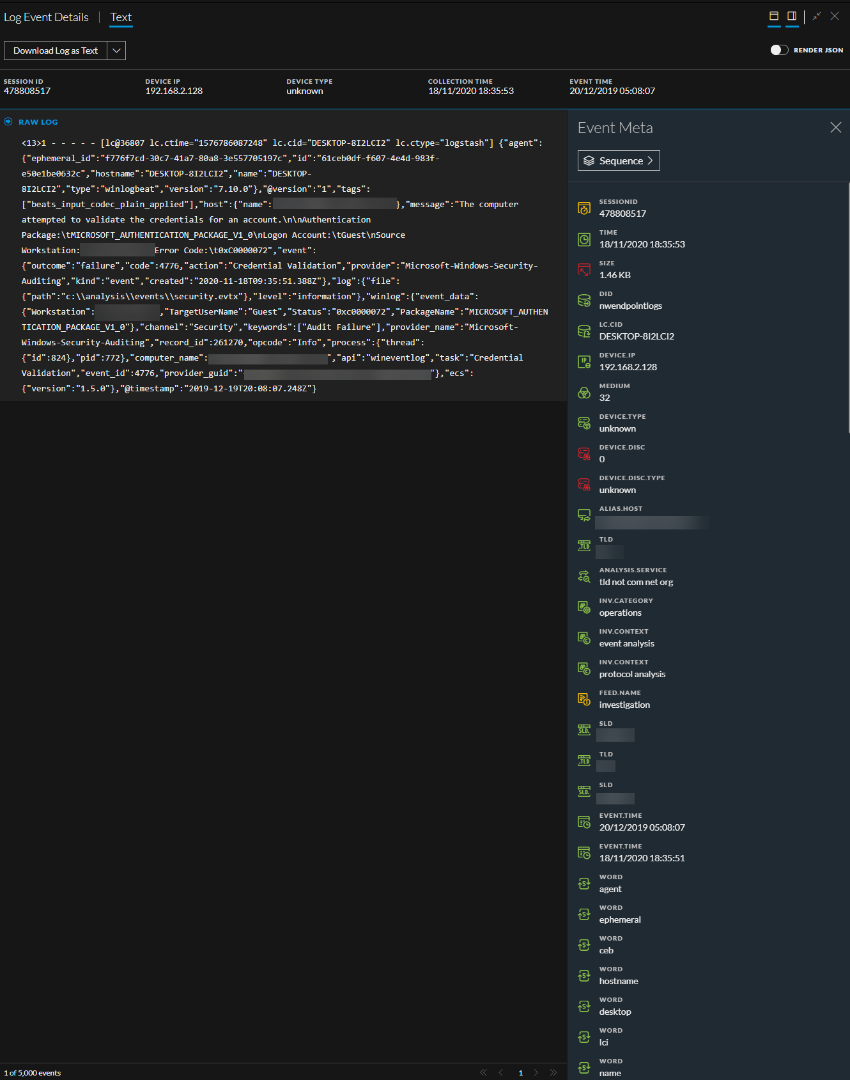The image size is (850, 1080).
Task: Click the feed.name meta icon
Action: [x=584, y=699]
